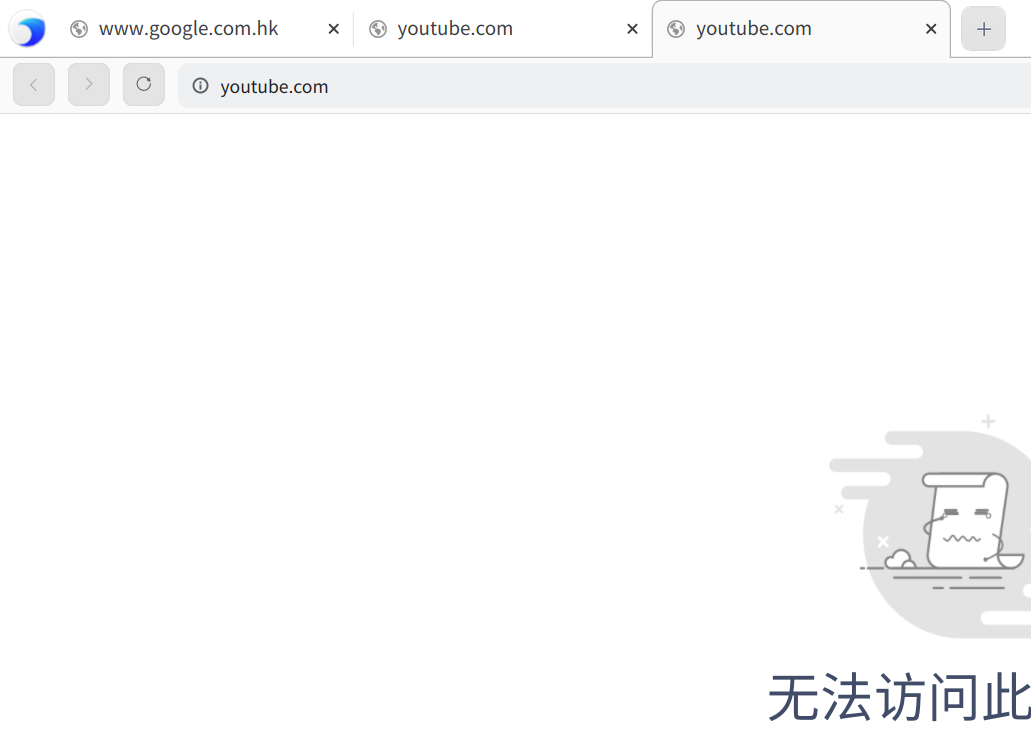Focus the address bar showing youtube.com
The image size is (1031, 755).
[x=604, y=86]
